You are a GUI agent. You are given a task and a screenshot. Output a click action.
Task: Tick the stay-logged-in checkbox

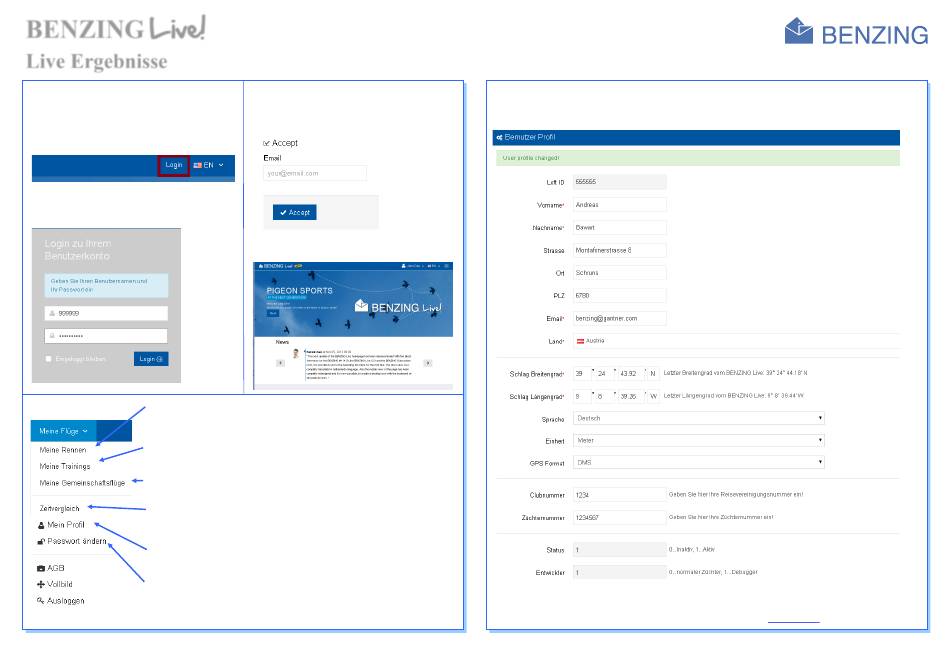click(48, 359)
